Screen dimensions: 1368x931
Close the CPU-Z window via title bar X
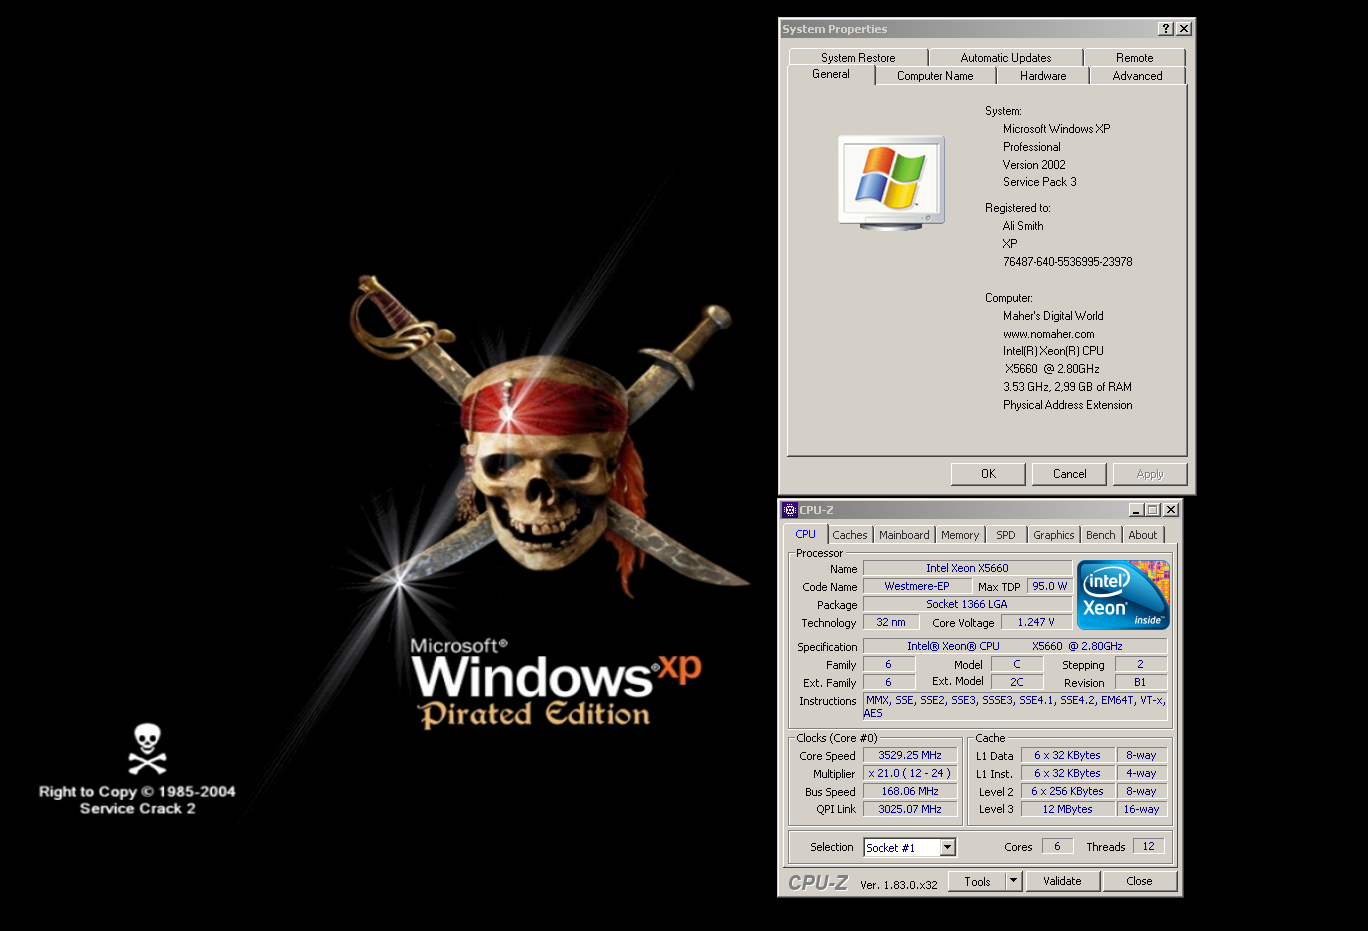tap(1171, 510)
